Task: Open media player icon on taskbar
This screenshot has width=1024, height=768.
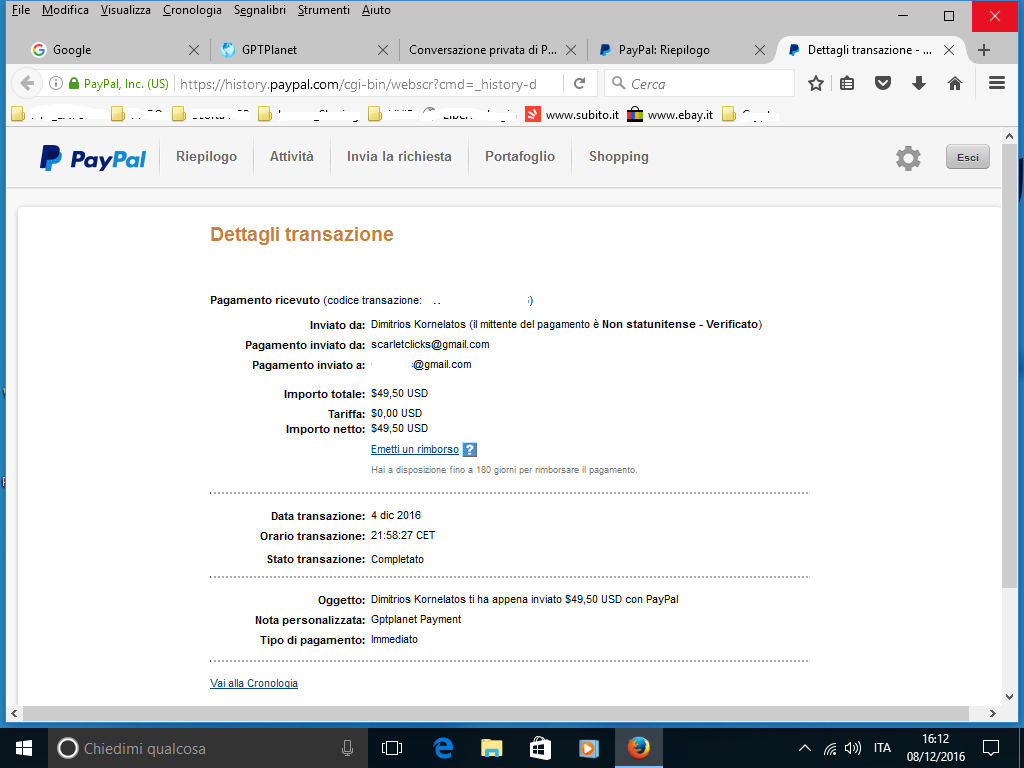Action: [588, 748]
